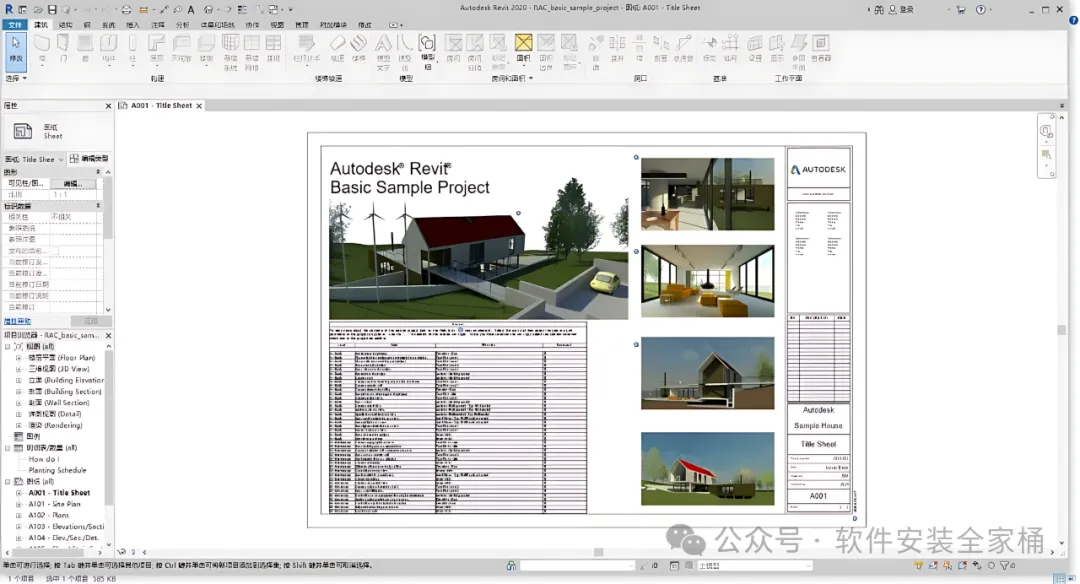The image size is (1080, 584).
Task: Close the A001 - Title Sheet view tab
Action: (199, 106)
